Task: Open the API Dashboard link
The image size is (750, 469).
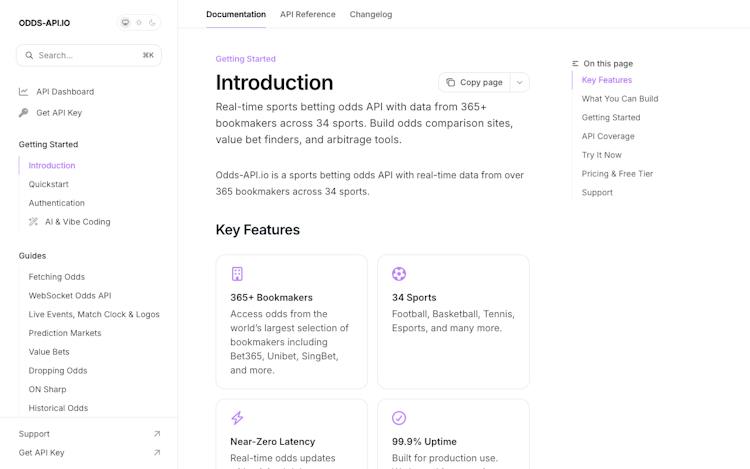Action: tap(65, 91)
